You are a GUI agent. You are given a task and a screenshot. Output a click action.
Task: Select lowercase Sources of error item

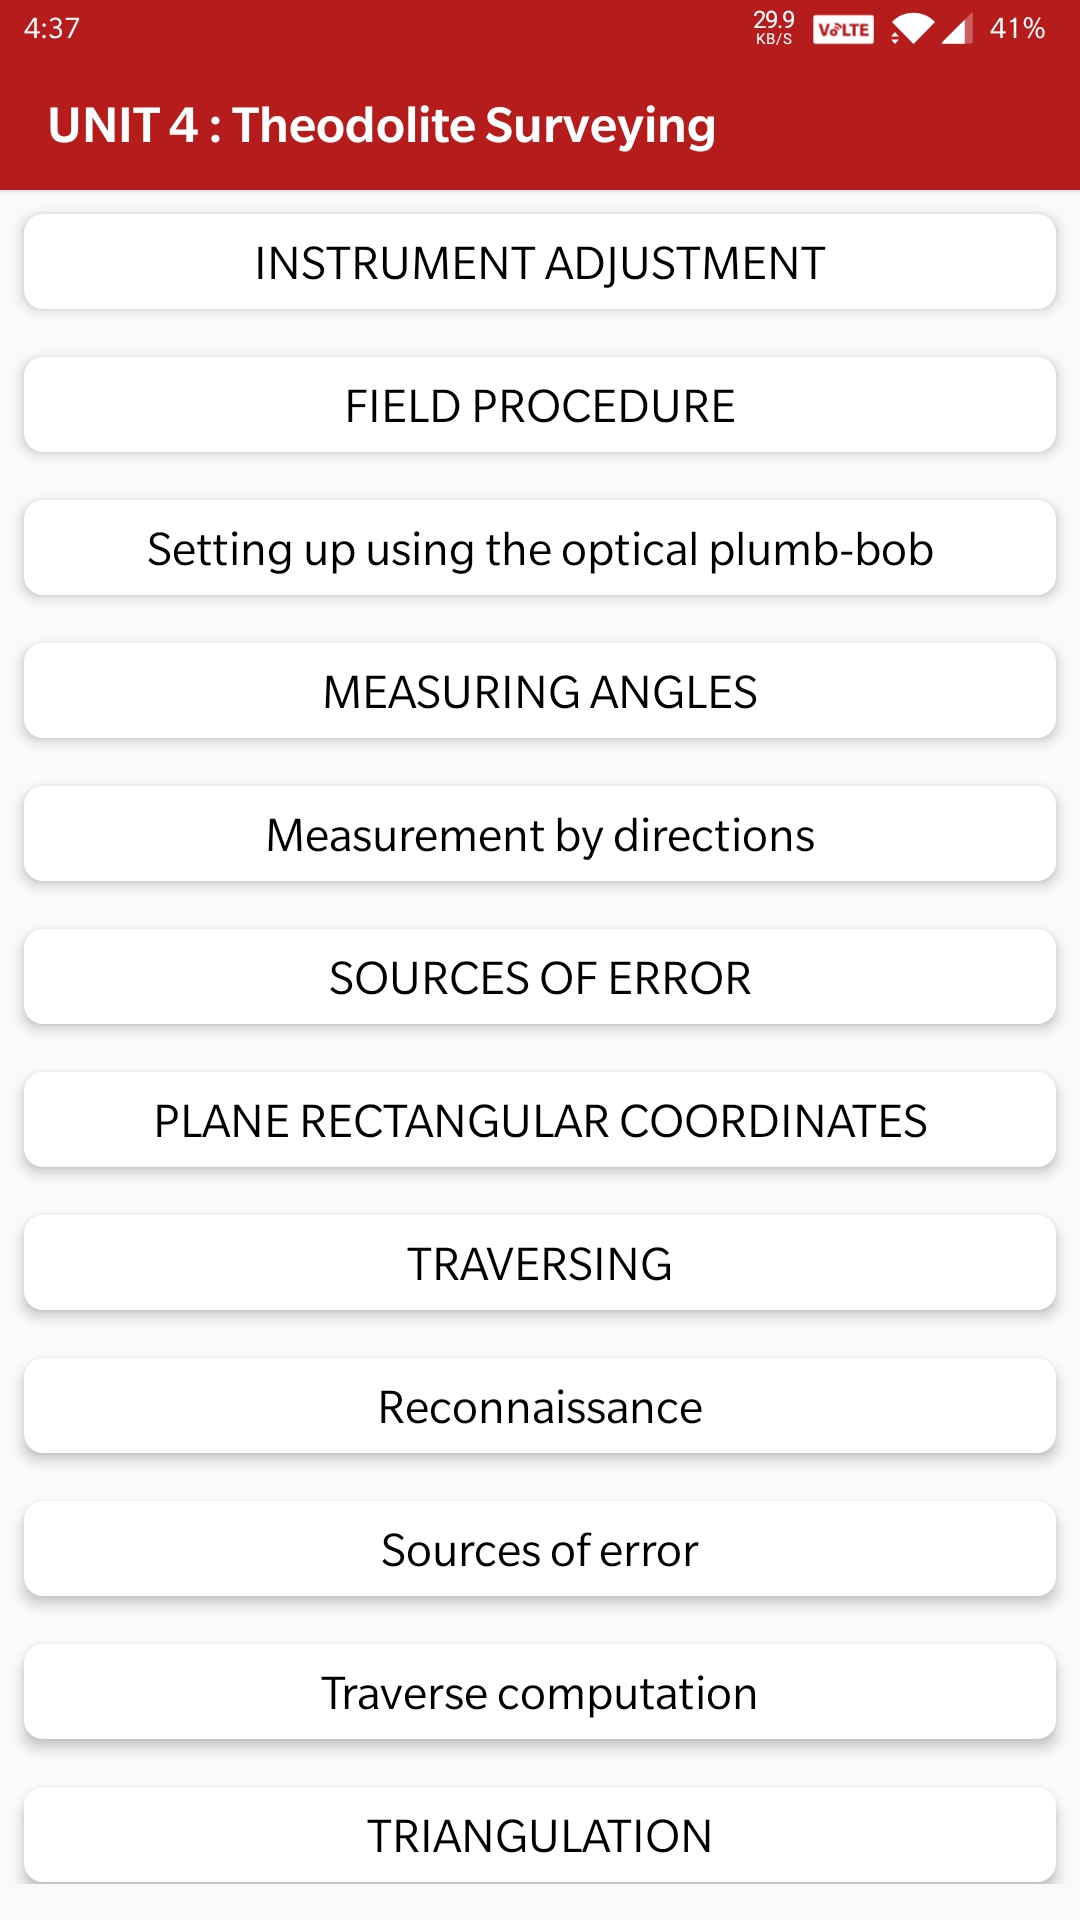(540, 1549)
